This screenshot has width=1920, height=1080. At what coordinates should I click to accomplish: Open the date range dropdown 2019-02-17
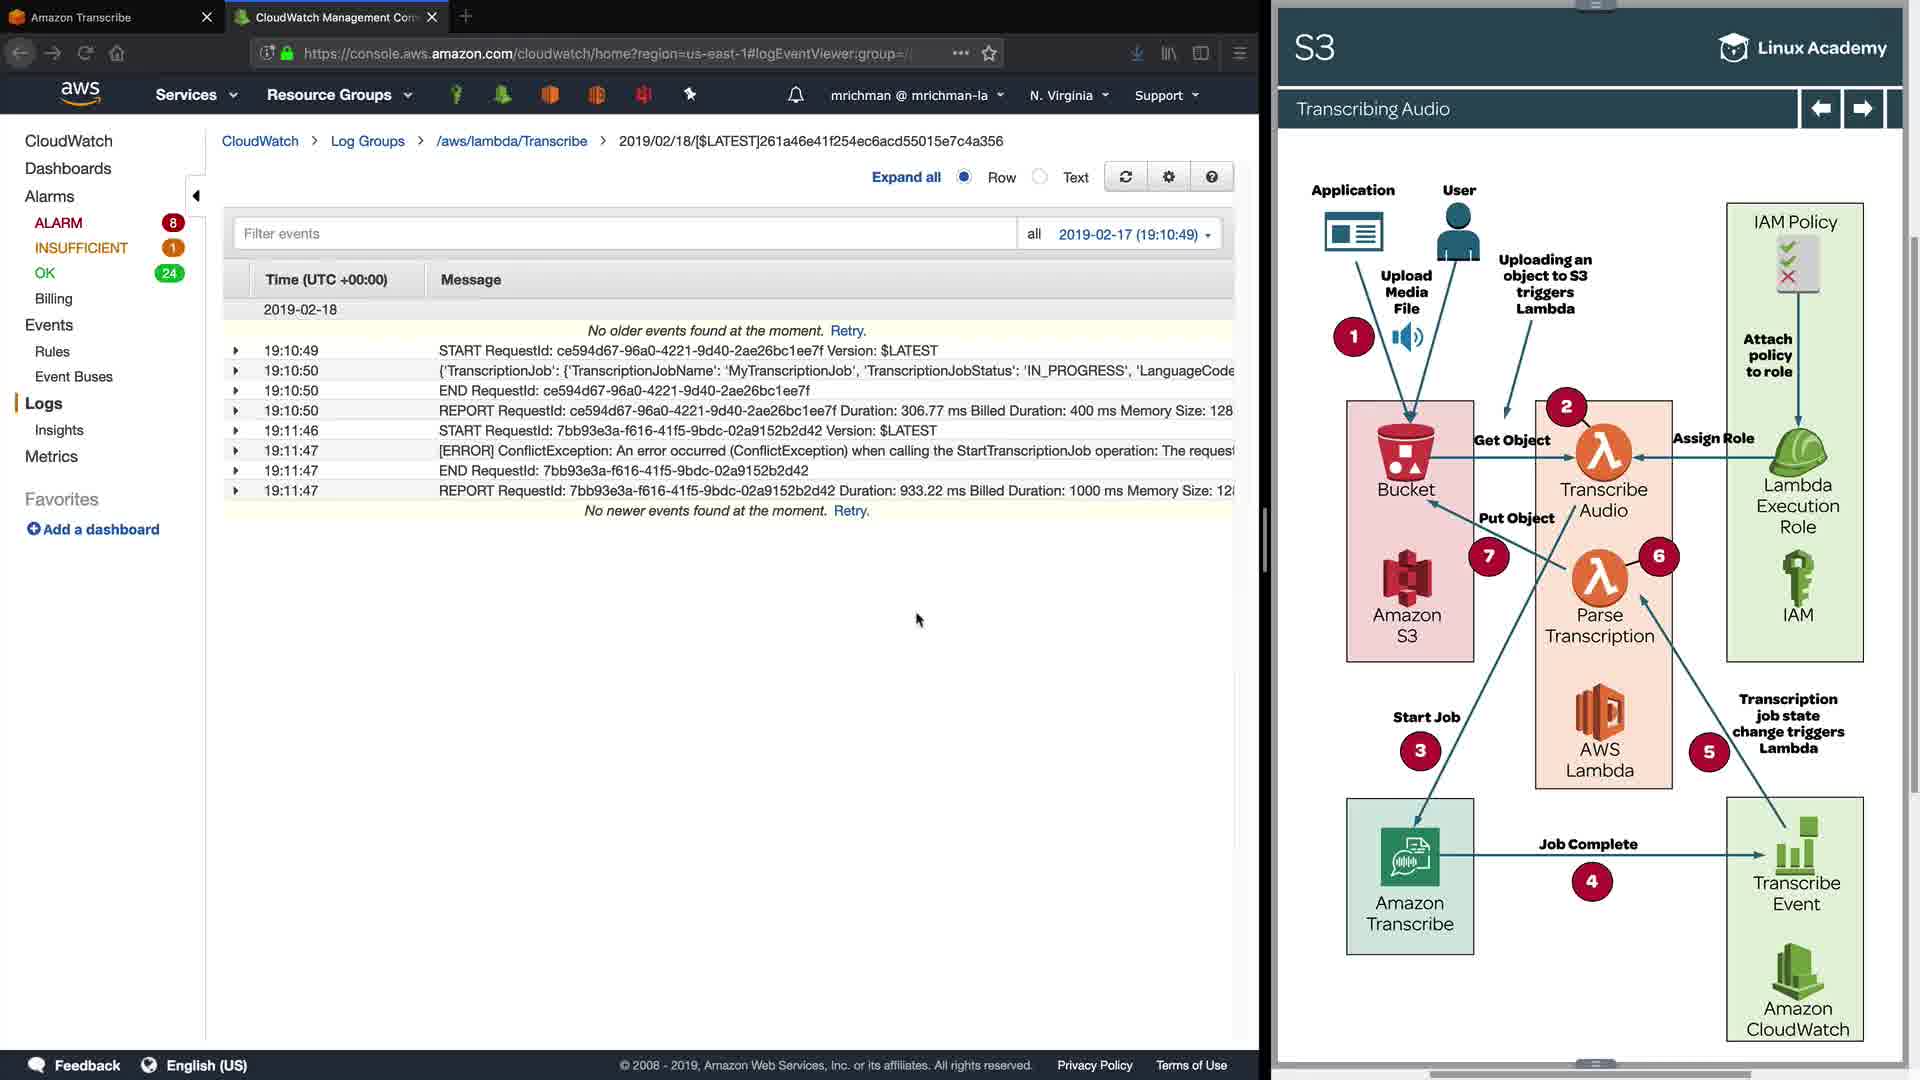(x=1134, y=234)
